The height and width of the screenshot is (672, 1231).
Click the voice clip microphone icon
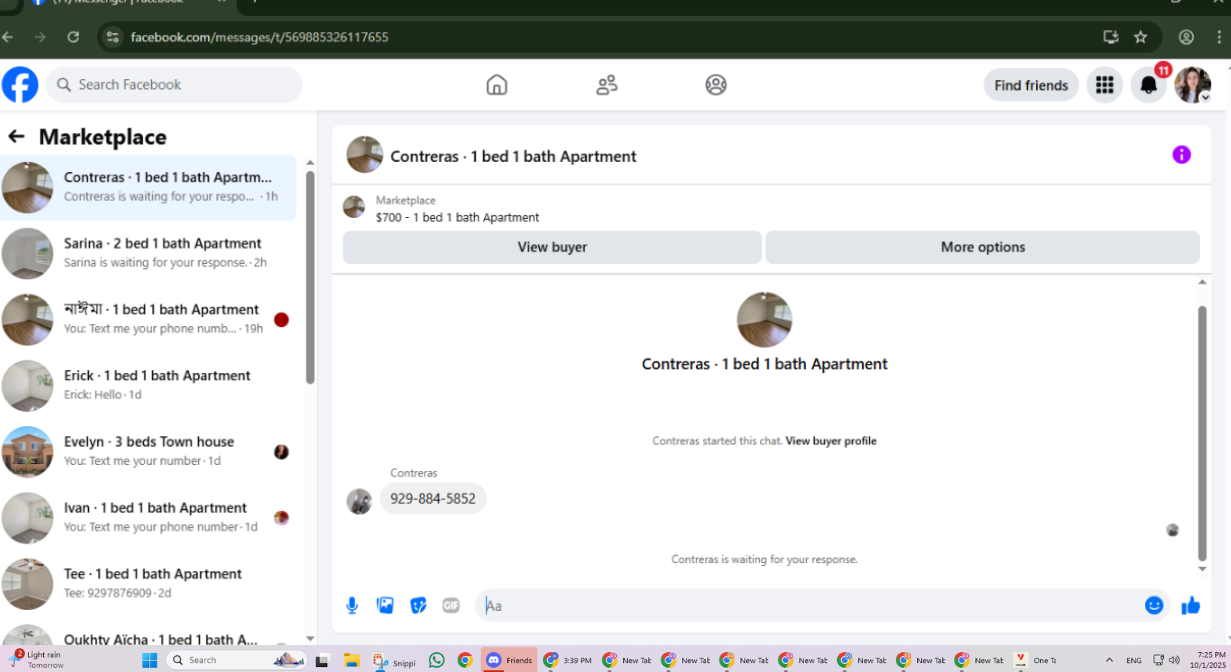[x=352, y=605]
